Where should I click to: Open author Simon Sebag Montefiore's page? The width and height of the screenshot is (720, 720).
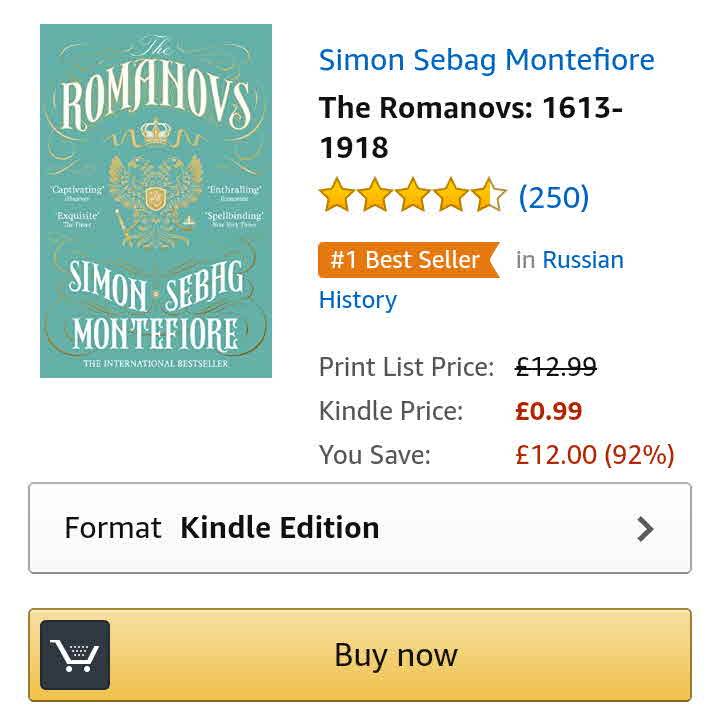486,60
